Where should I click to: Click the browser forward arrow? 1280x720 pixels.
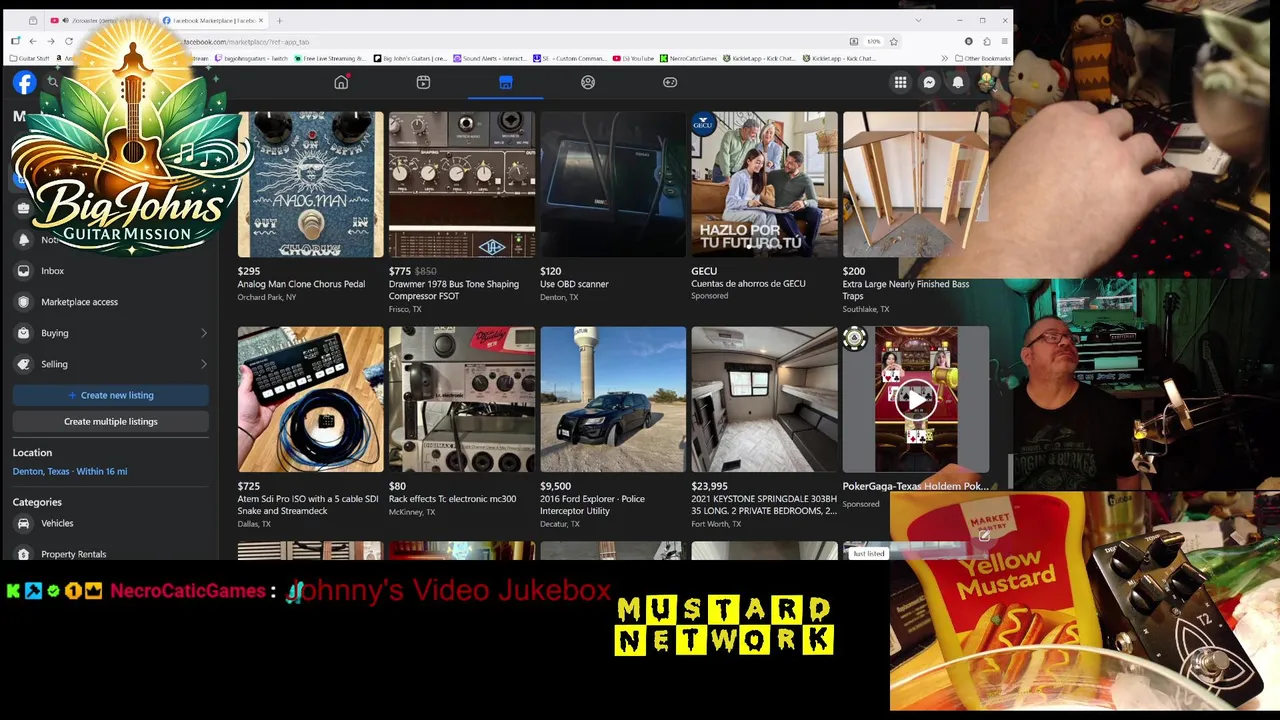point(50,41)
